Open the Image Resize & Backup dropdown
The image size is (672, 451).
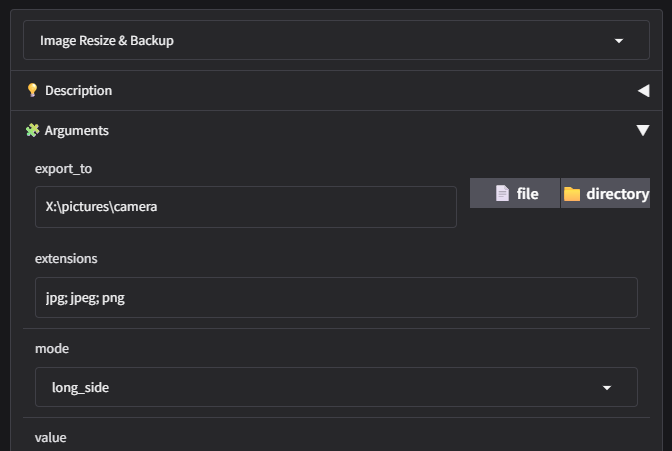pyautogui.click(x=336, y=40)
